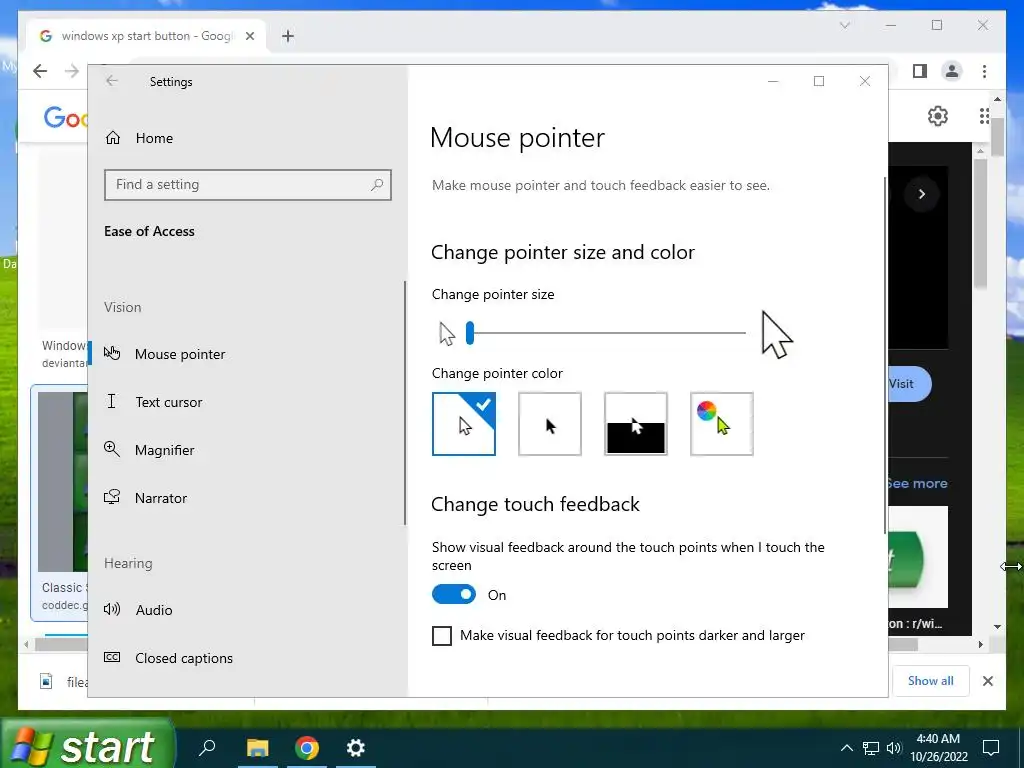Viewport: 1024px width, 768px height.
Task: Click the Settings gear in taskbar
Action: pyautogui.click(x=356, y=747)
